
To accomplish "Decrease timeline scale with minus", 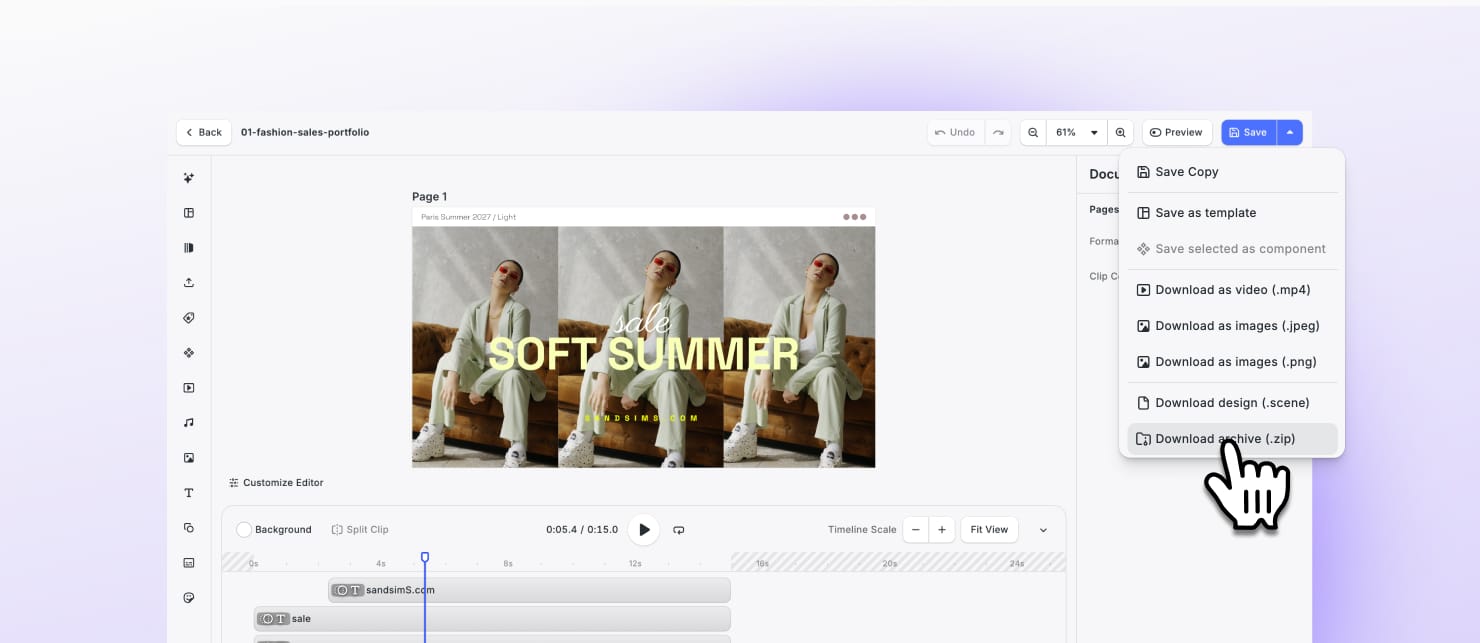I will 916,530.
